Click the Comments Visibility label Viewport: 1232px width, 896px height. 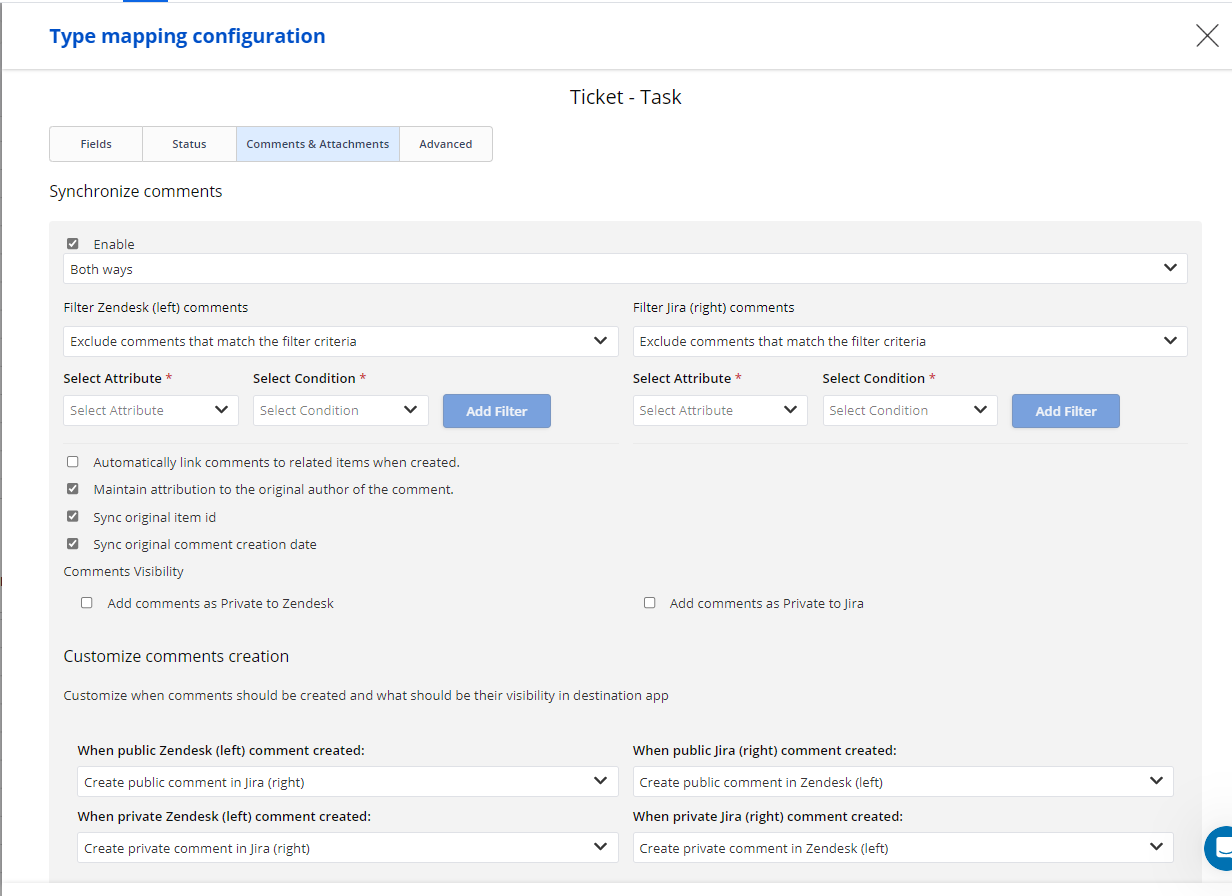tap(124, 571)
